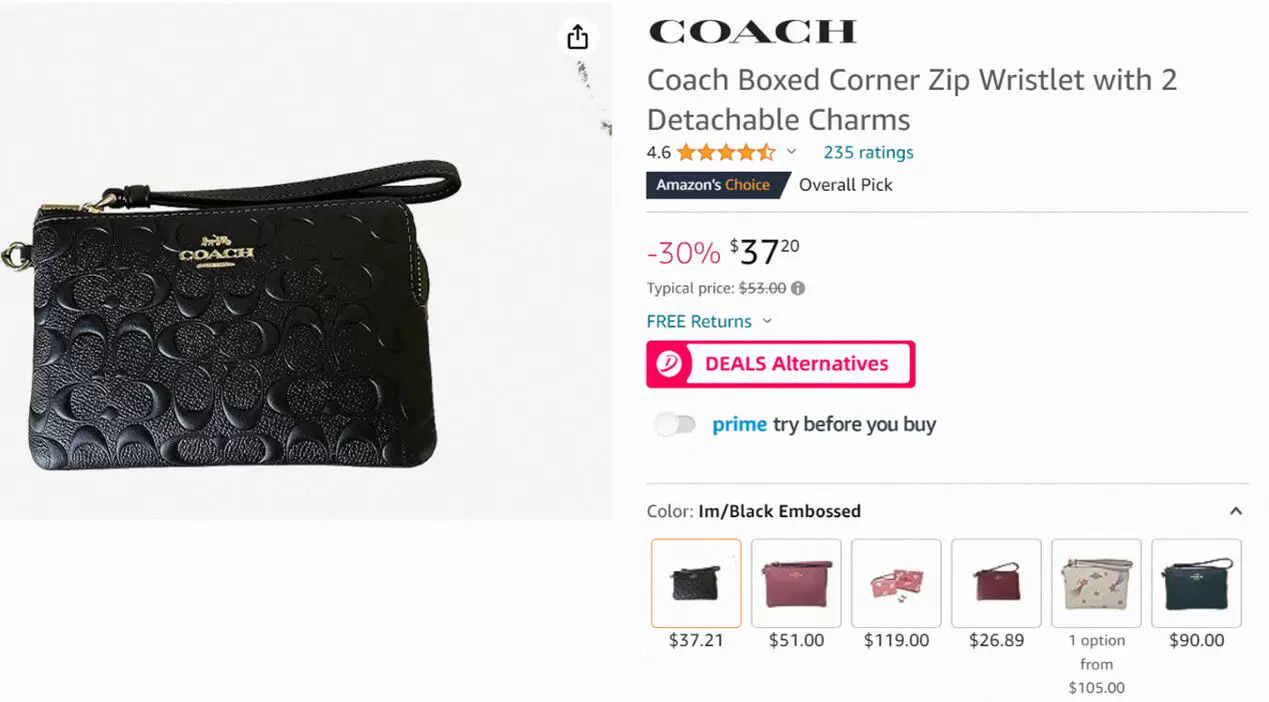Expand the FREE Returns dropdown
This screenshot has width=1269, height=702.
pyautogui.click(x=767, y=322)
